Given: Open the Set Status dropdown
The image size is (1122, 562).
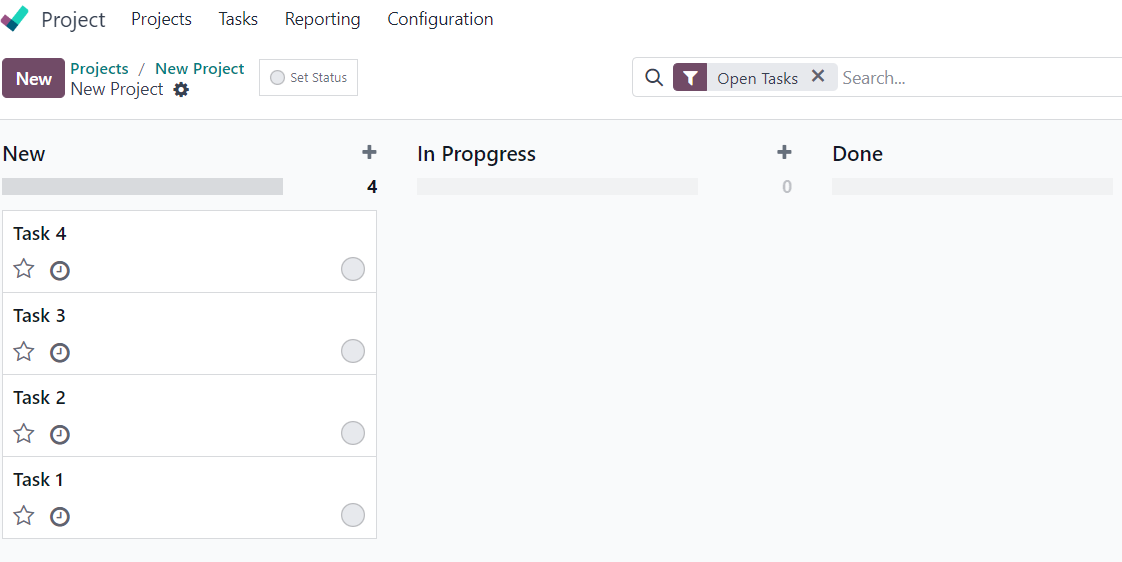Looking at the screenshot, I should tap(308, 77).
